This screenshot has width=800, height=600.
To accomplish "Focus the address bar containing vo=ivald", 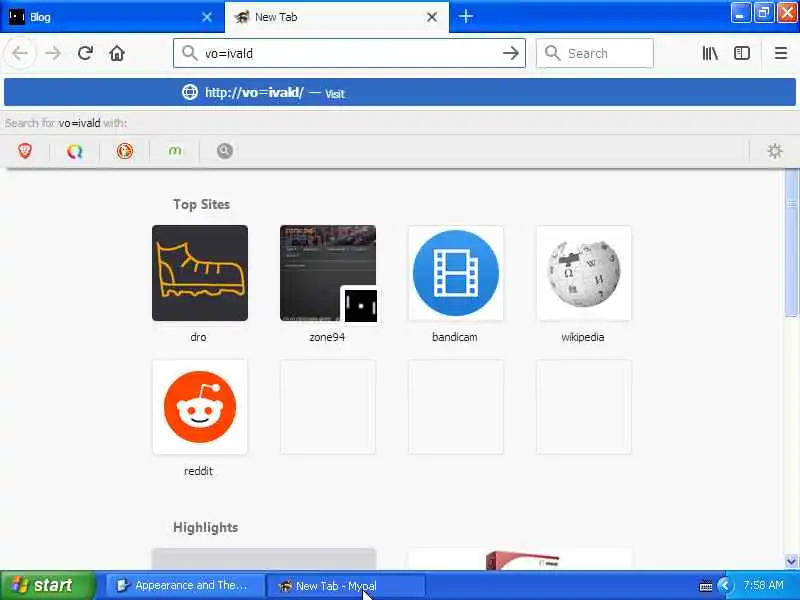I will pos(349,53).
